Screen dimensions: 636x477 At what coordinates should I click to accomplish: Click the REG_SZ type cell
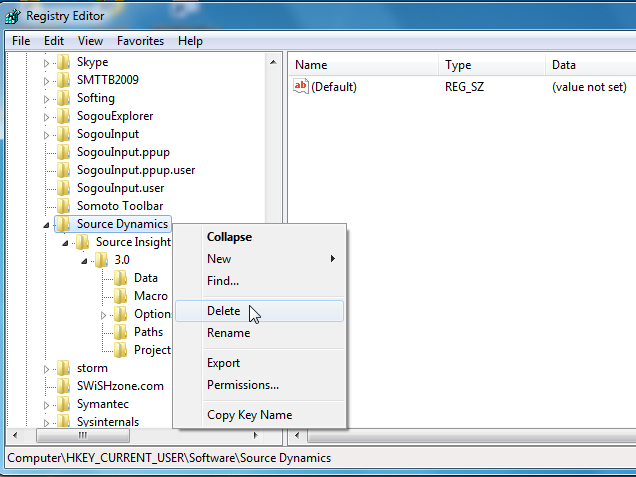click(464, 87)
